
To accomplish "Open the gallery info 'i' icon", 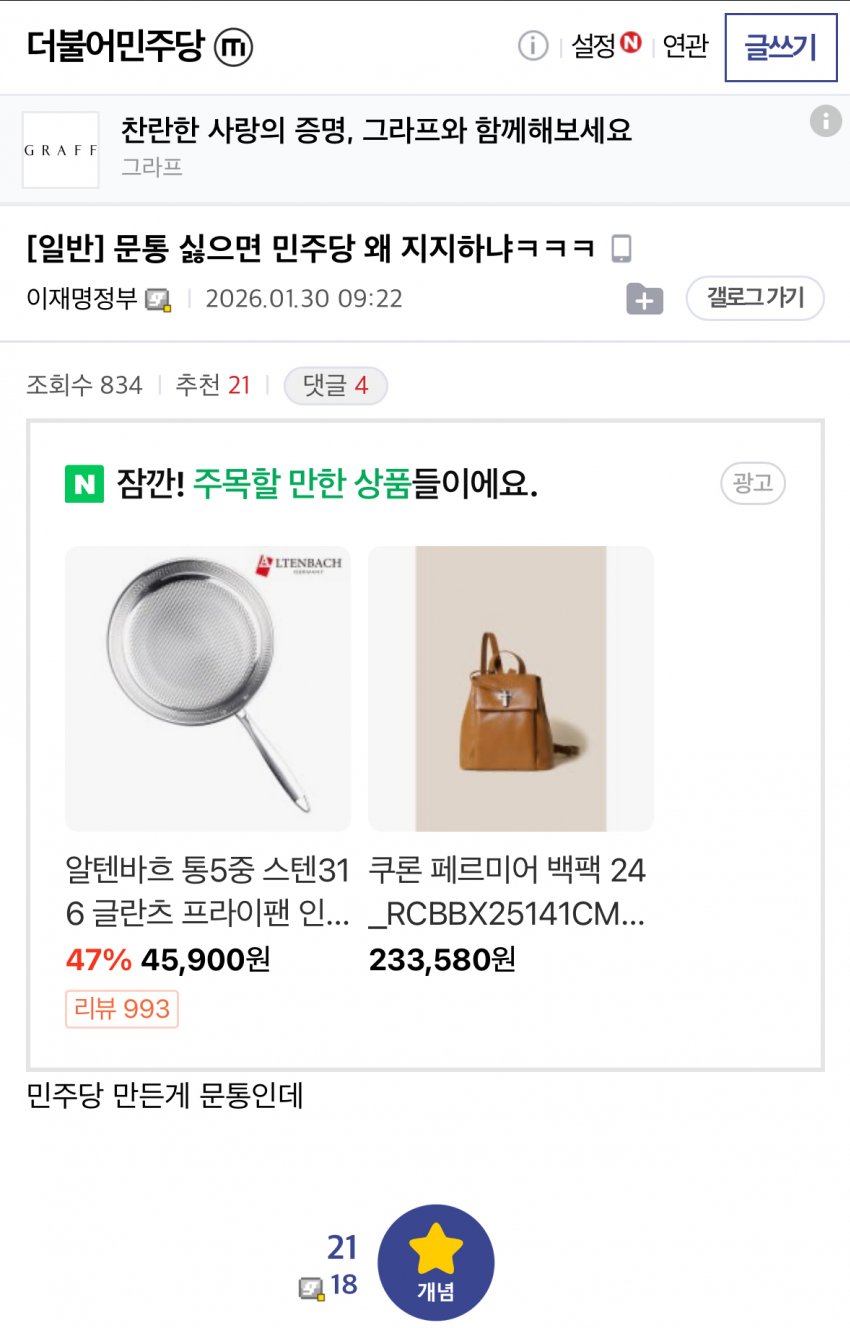I will tap(533, 46).
